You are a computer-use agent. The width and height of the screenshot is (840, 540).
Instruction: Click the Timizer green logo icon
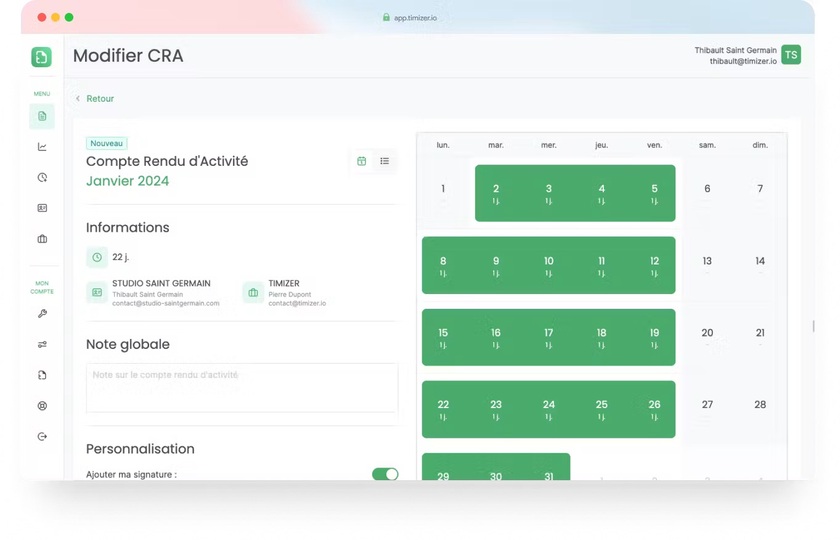41,57
